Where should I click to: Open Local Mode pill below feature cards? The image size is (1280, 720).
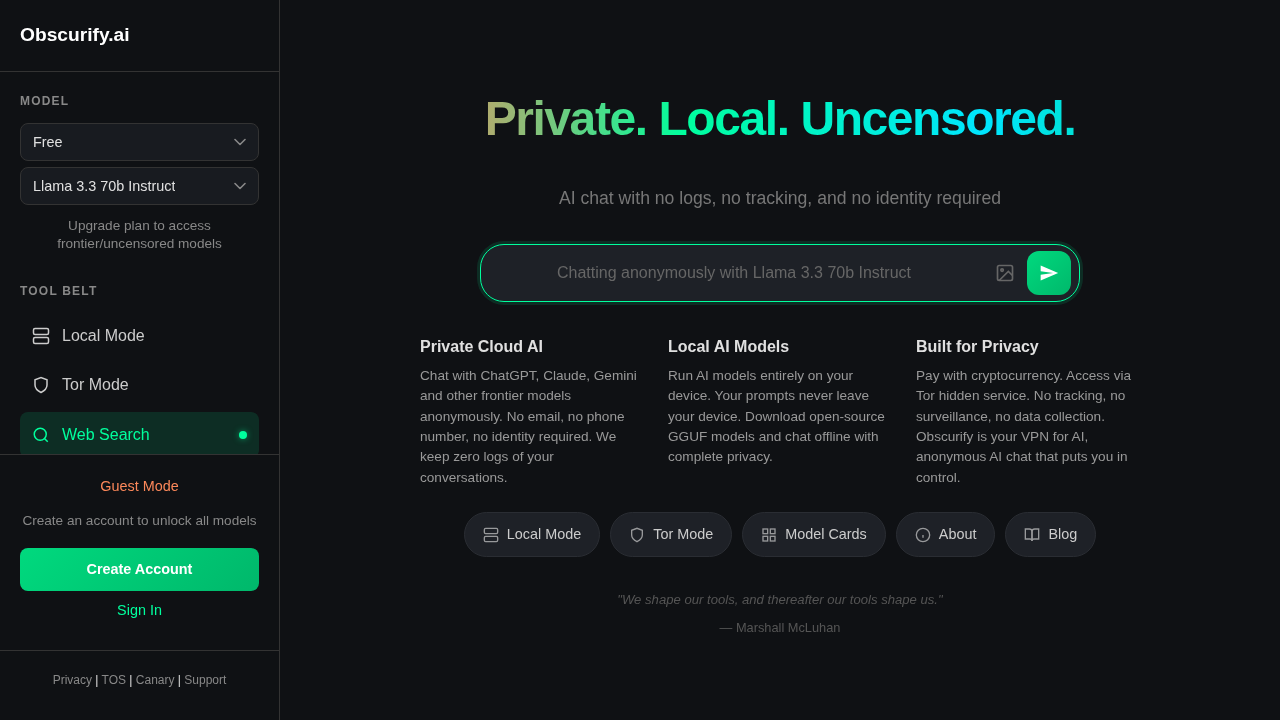(x=532, y=535)
